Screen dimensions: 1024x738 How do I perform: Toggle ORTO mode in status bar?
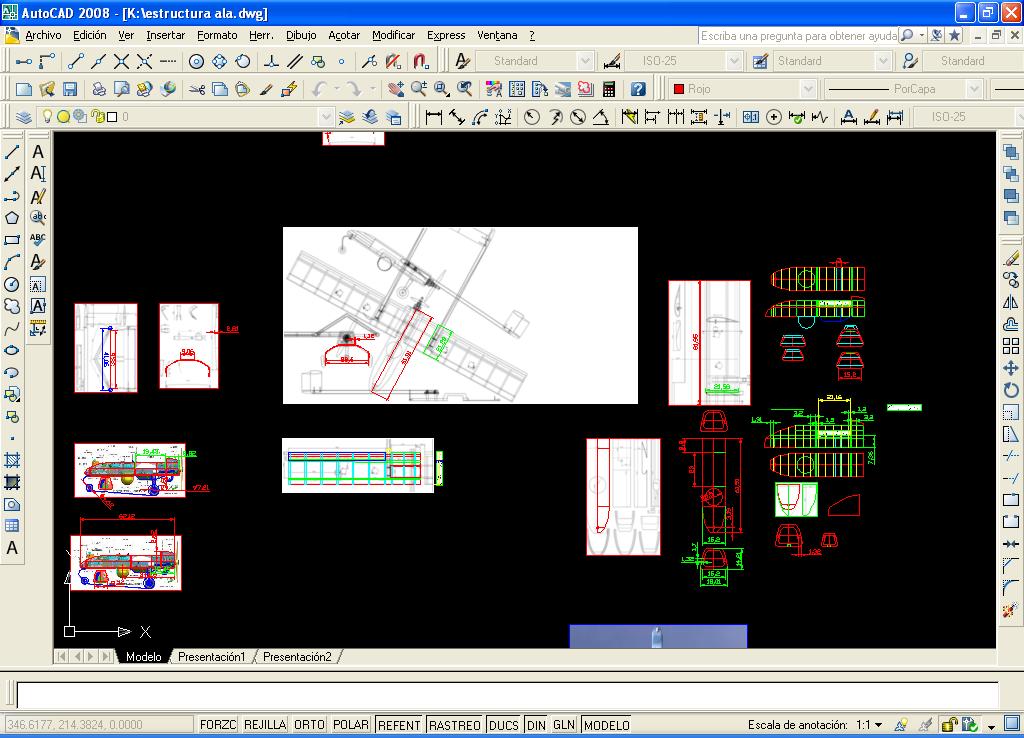click(x=309, y=725)
